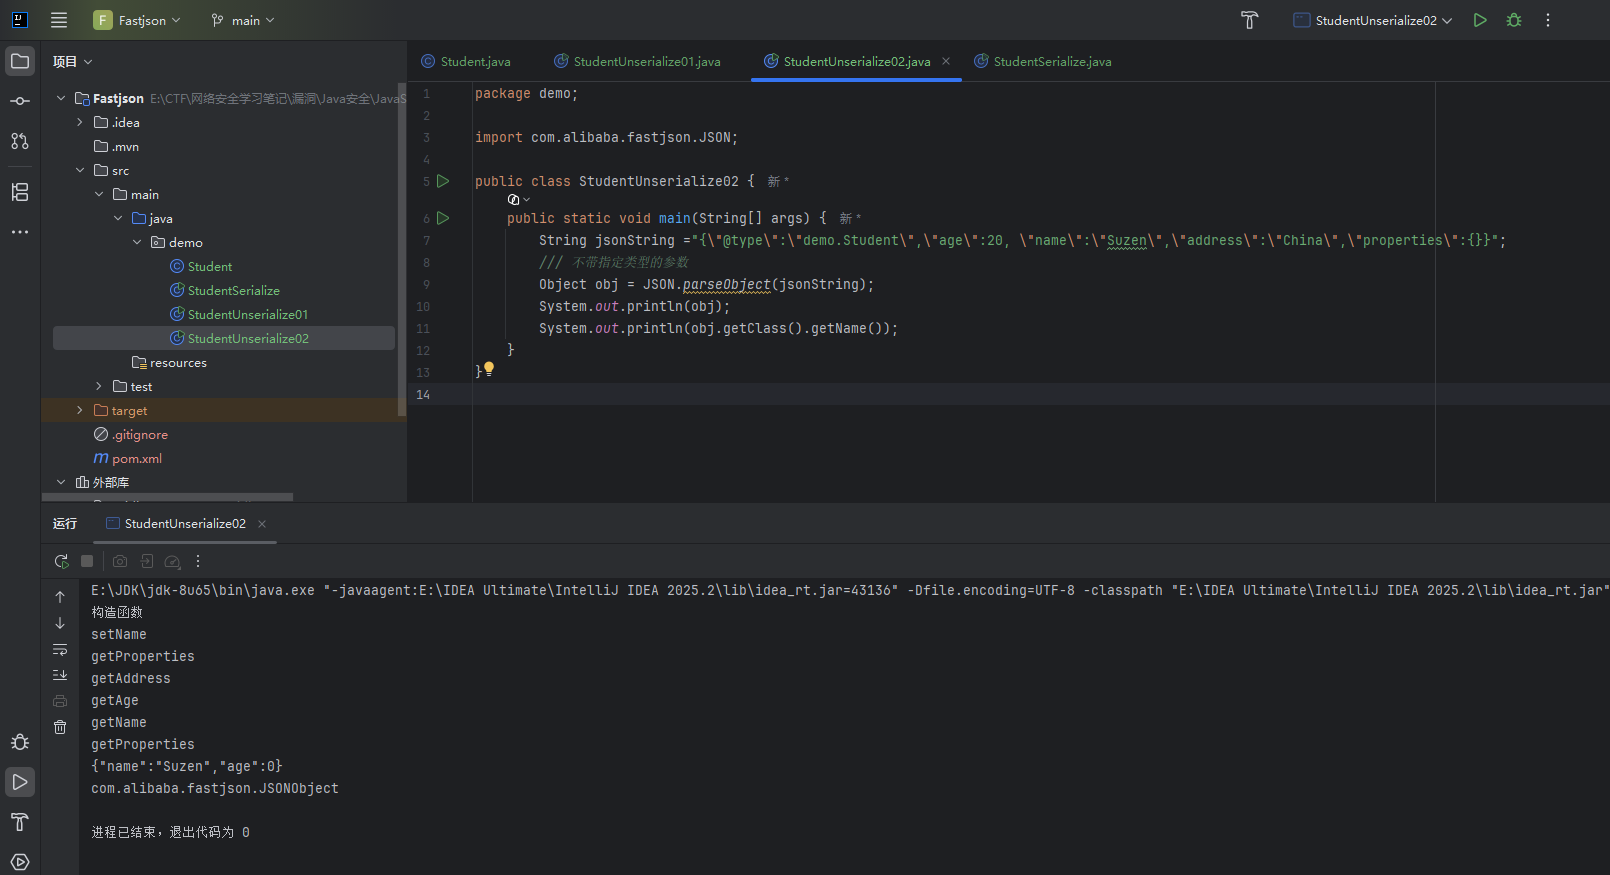Click the lightbulb quick-fix icon
The height and width of the screenshot is (875, 1610).
click(489, 369)
